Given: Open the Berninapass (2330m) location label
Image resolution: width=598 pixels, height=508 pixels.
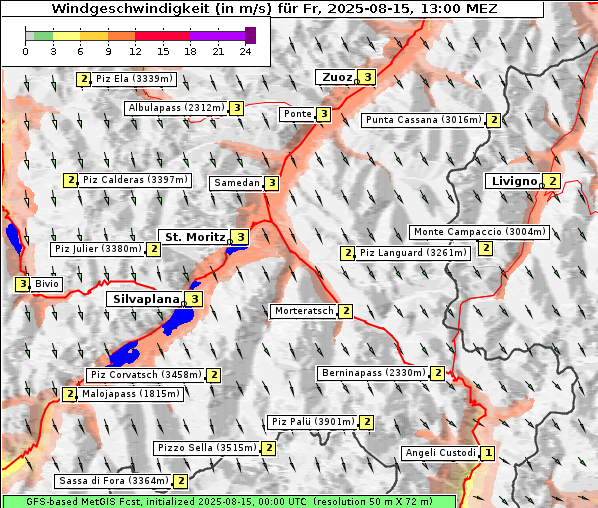Looking at the screenshot, I should click(x=373, y=373).
